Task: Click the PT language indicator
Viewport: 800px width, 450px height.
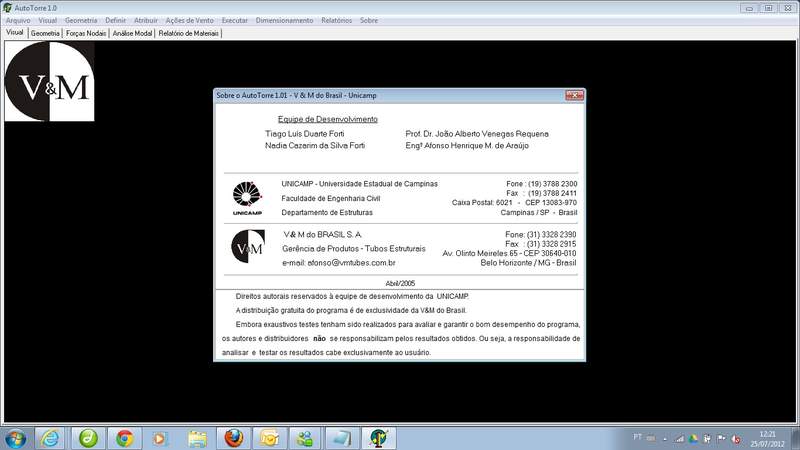Action: click(637, 437)
